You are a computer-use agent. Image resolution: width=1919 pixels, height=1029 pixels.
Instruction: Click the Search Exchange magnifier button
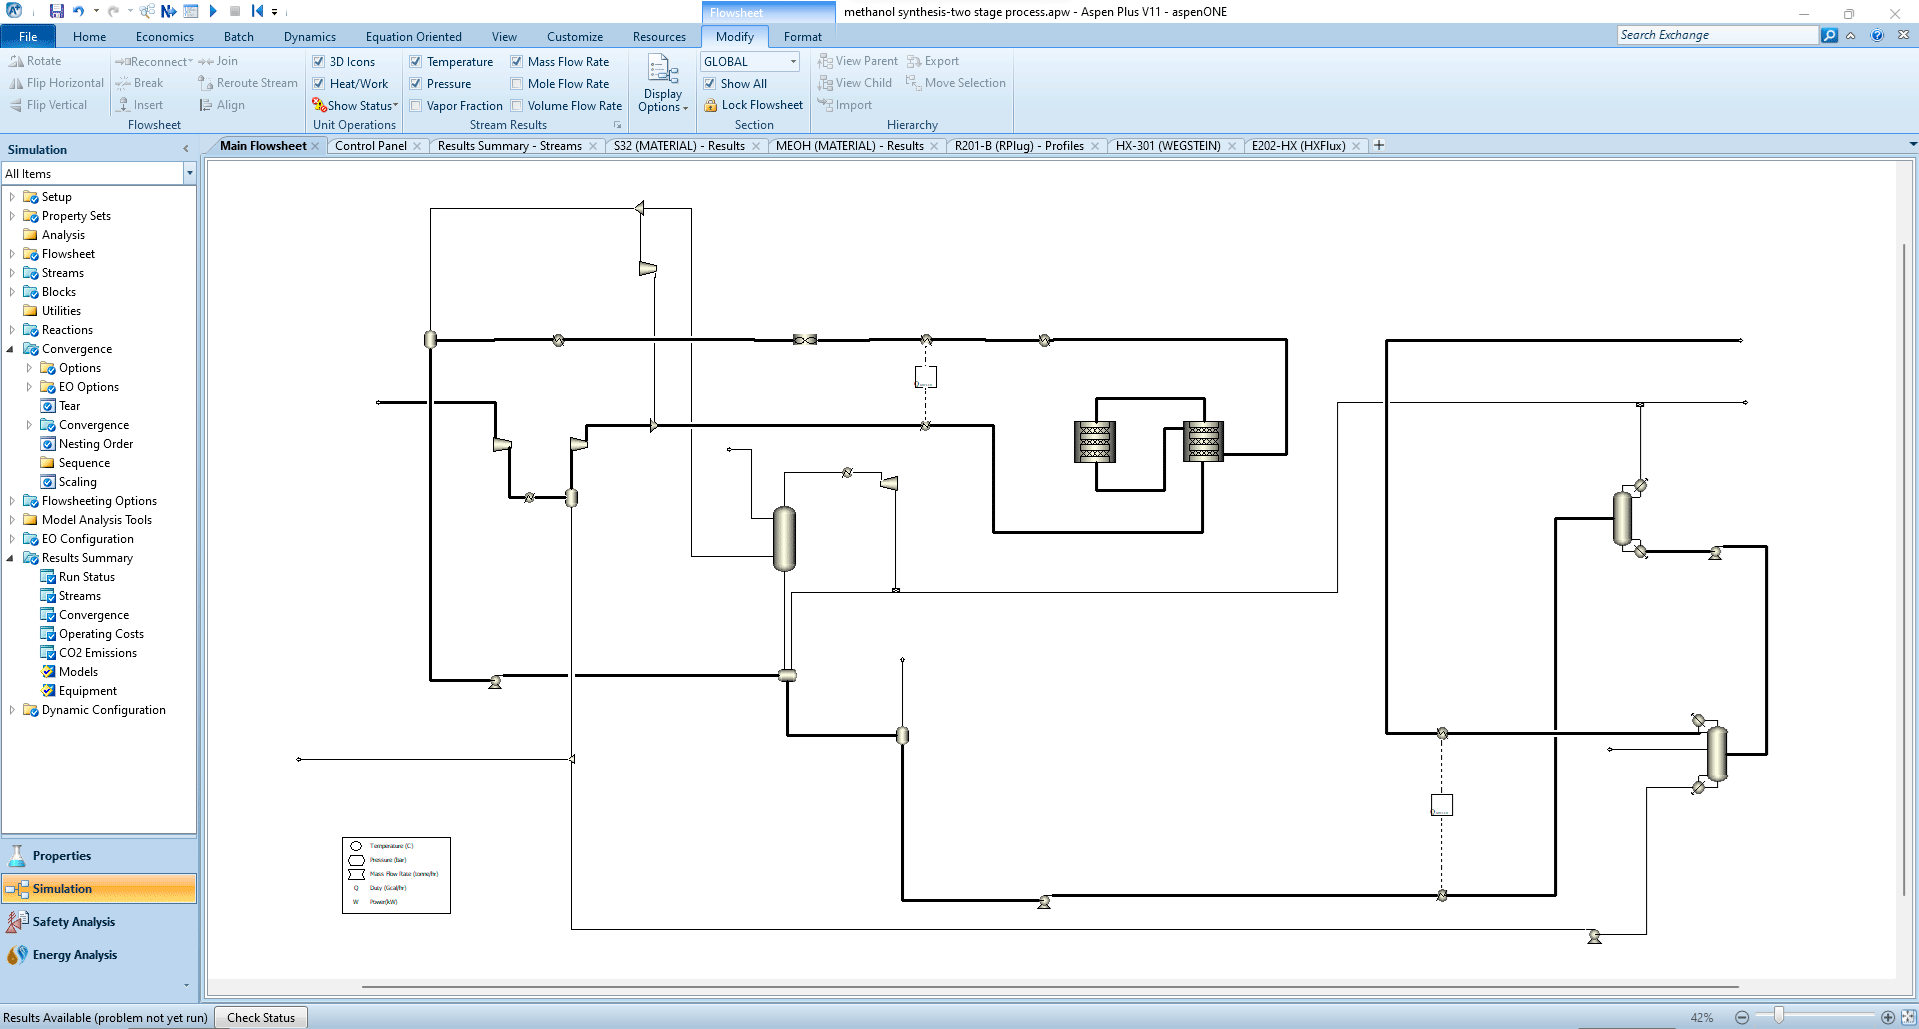click(x=1829, y=35)
